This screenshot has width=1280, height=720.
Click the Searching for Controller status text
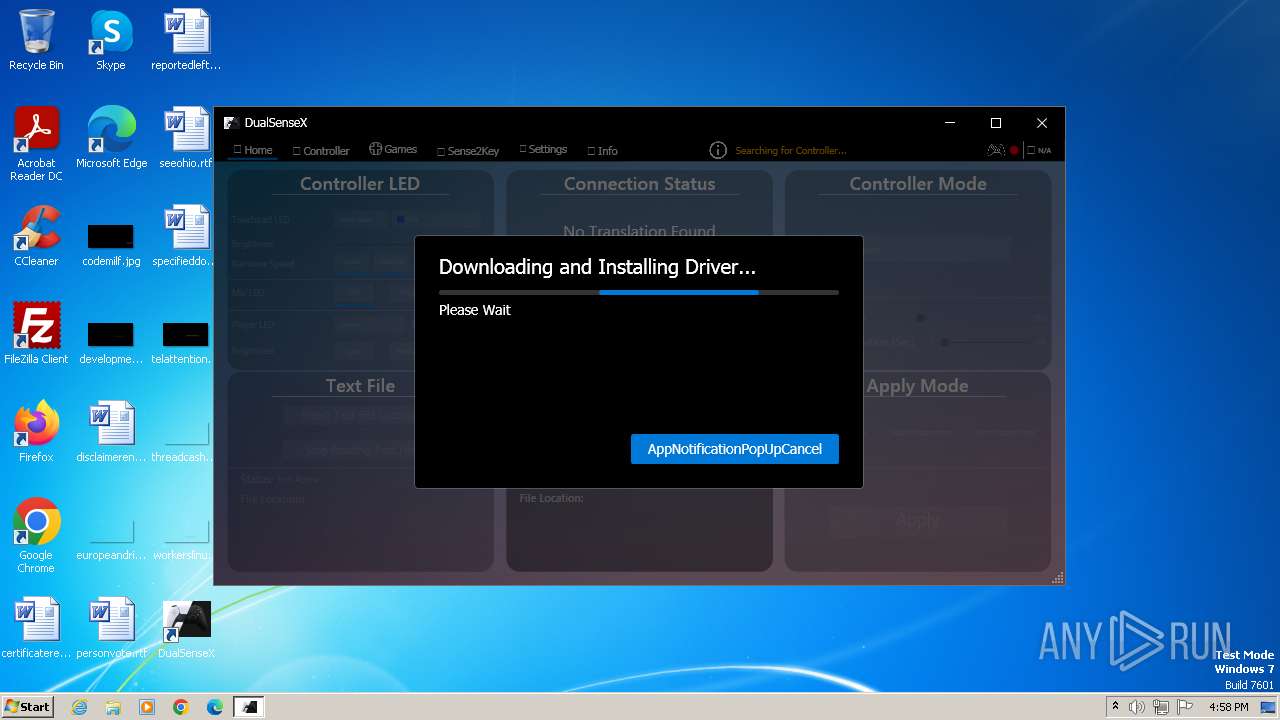(x=791, y=151)
